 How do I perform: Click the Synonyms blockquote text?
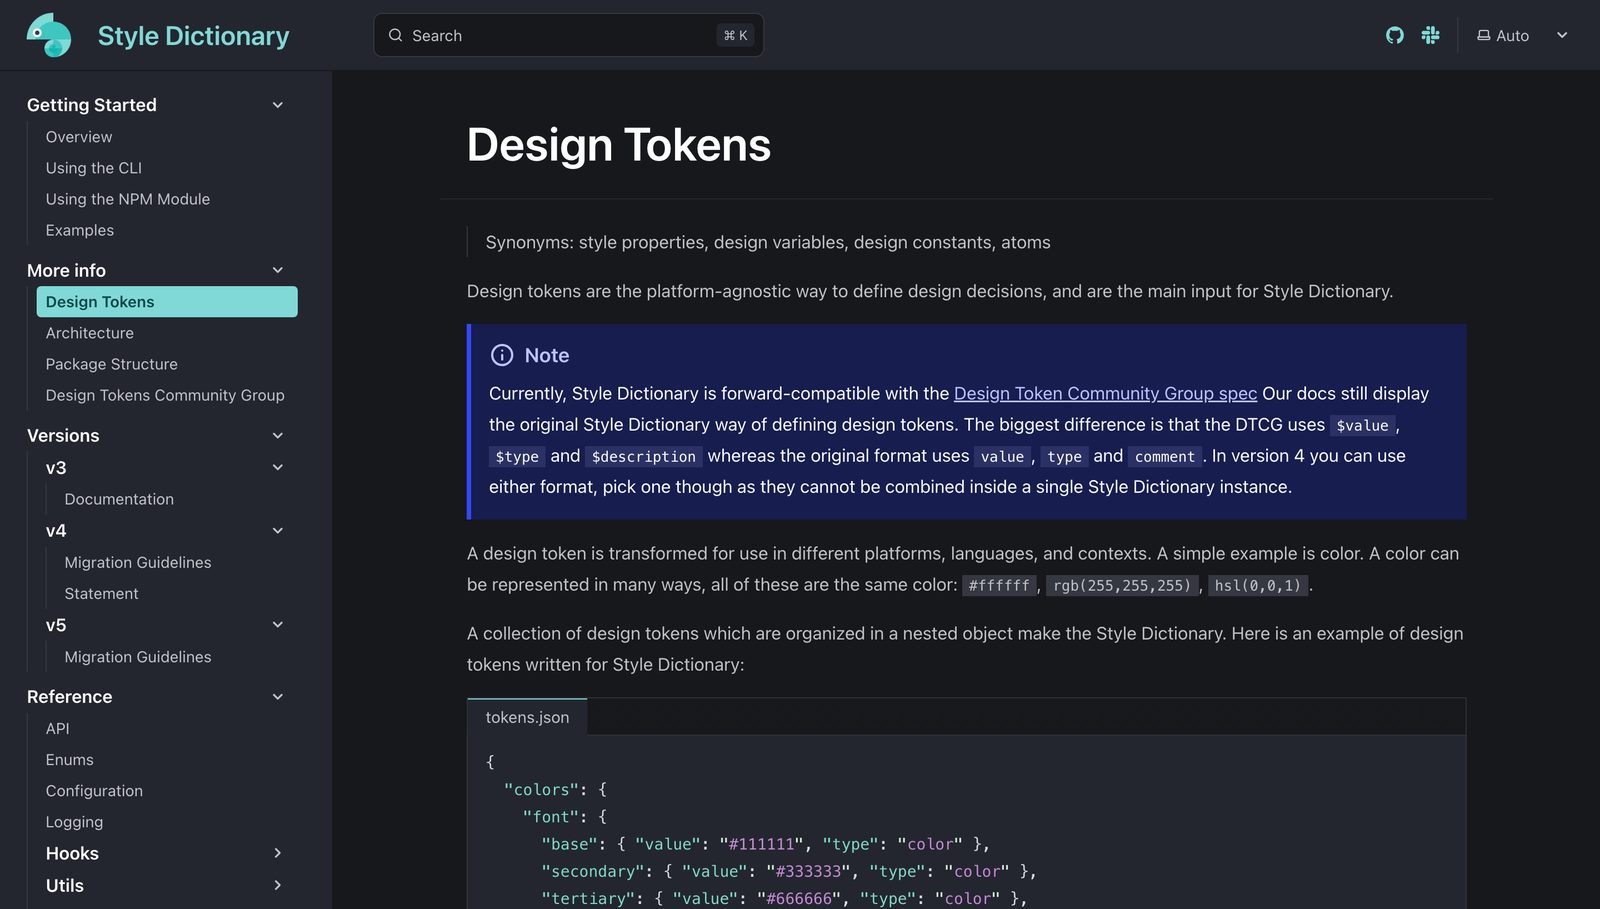click(768, 242)
